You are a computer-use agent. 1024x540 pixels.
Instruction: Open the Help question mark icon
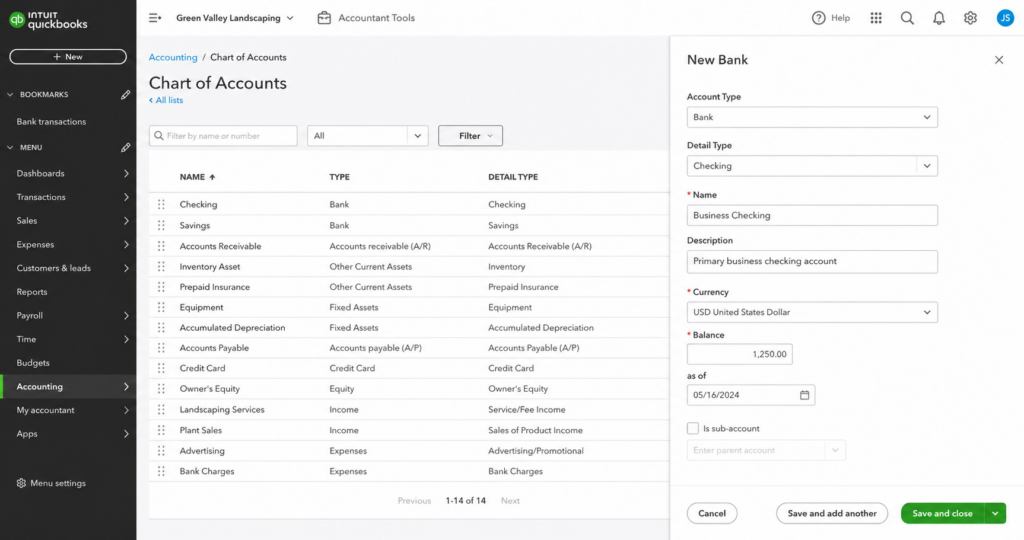(x=818, y=18)
